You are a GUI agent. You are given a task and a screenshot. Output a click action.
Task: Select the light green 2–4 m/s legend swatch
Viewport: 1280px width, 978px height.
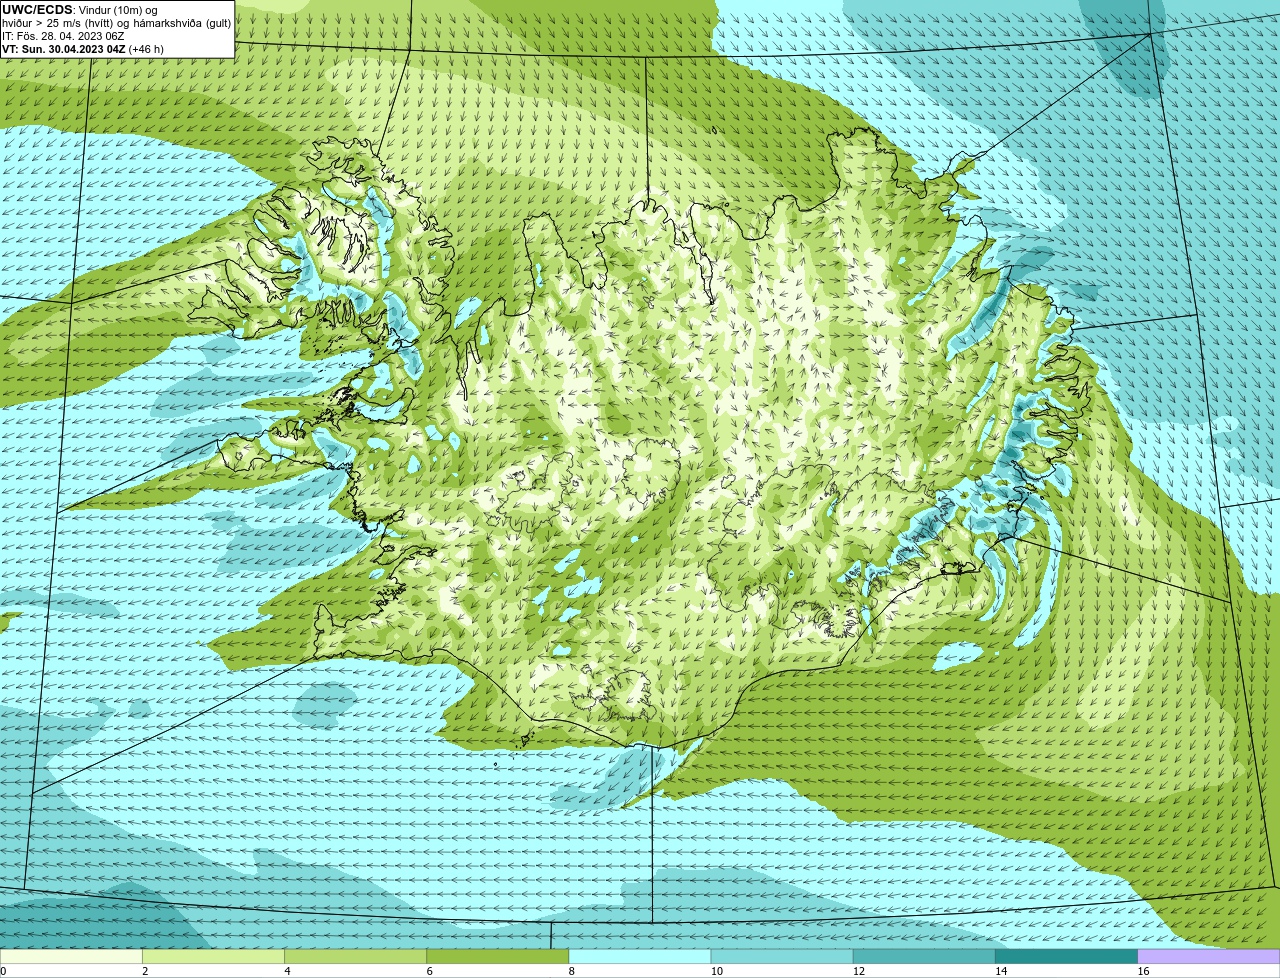click(213, 956)
